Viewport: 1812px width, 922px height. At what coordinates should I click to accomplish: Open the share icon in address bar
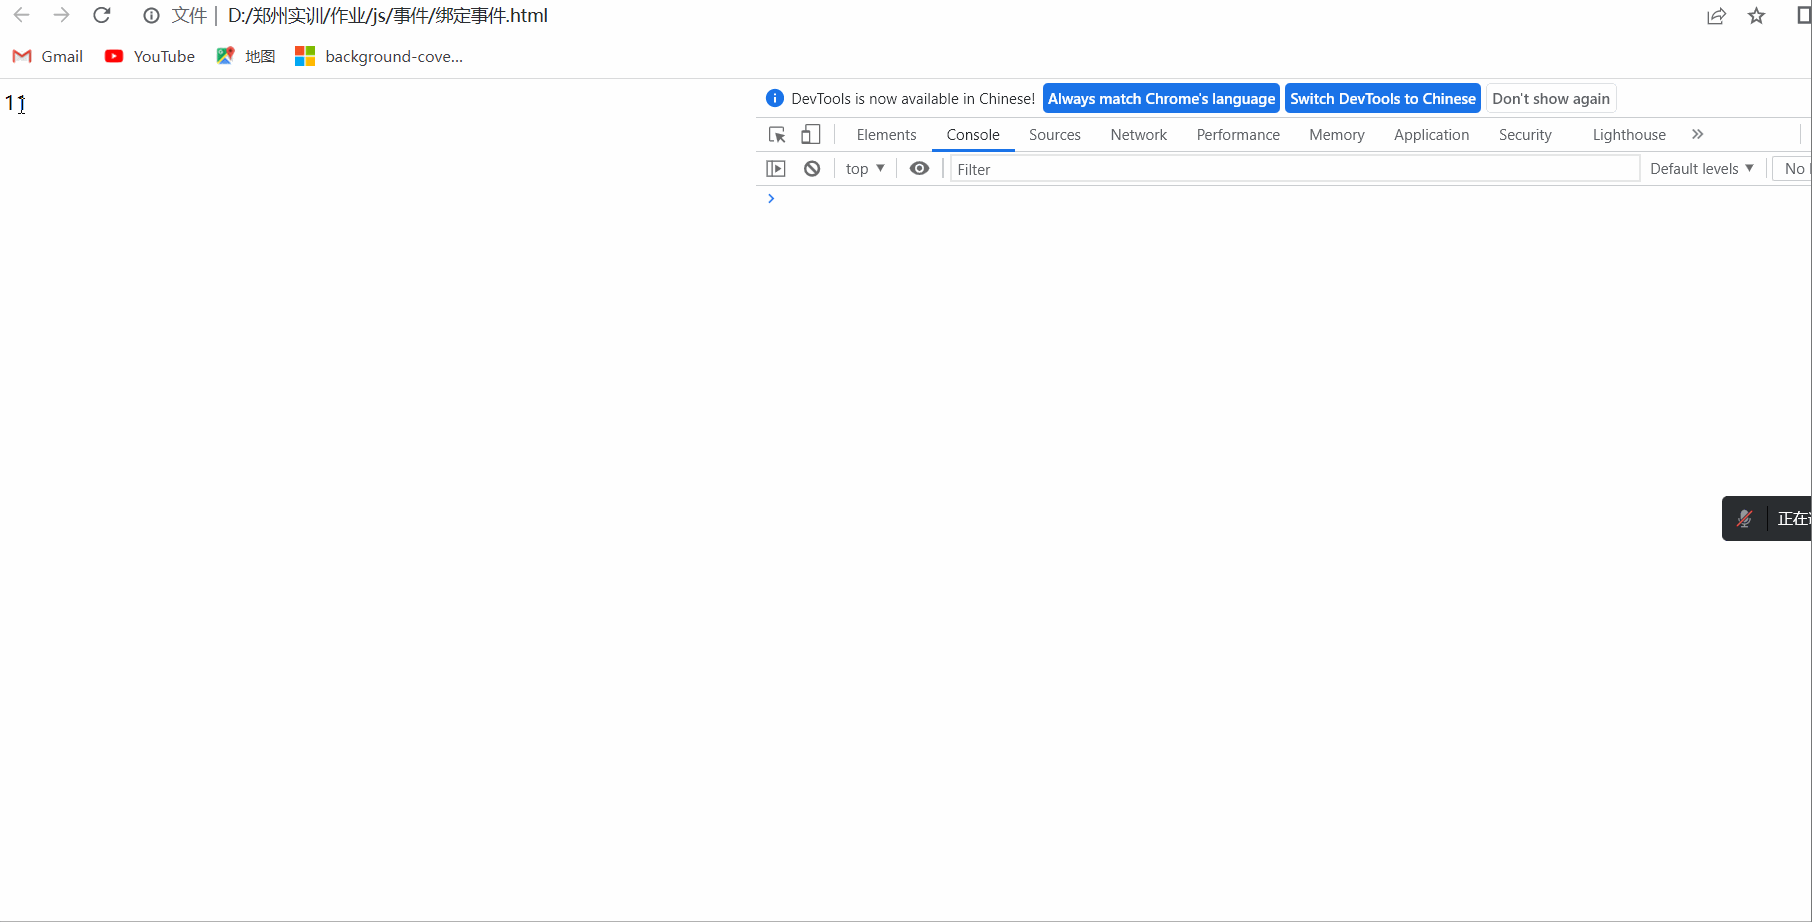click(x=1717, y=16)
